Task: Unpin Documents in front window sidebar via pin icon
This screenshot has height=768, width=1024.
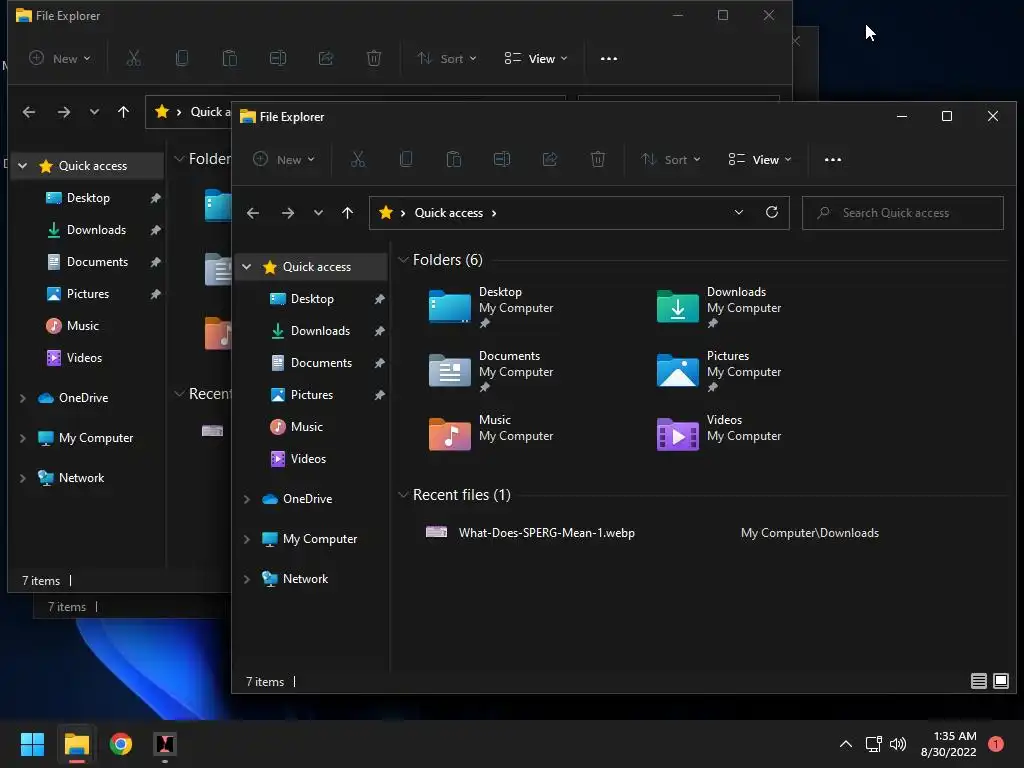Action: [379, 363]
